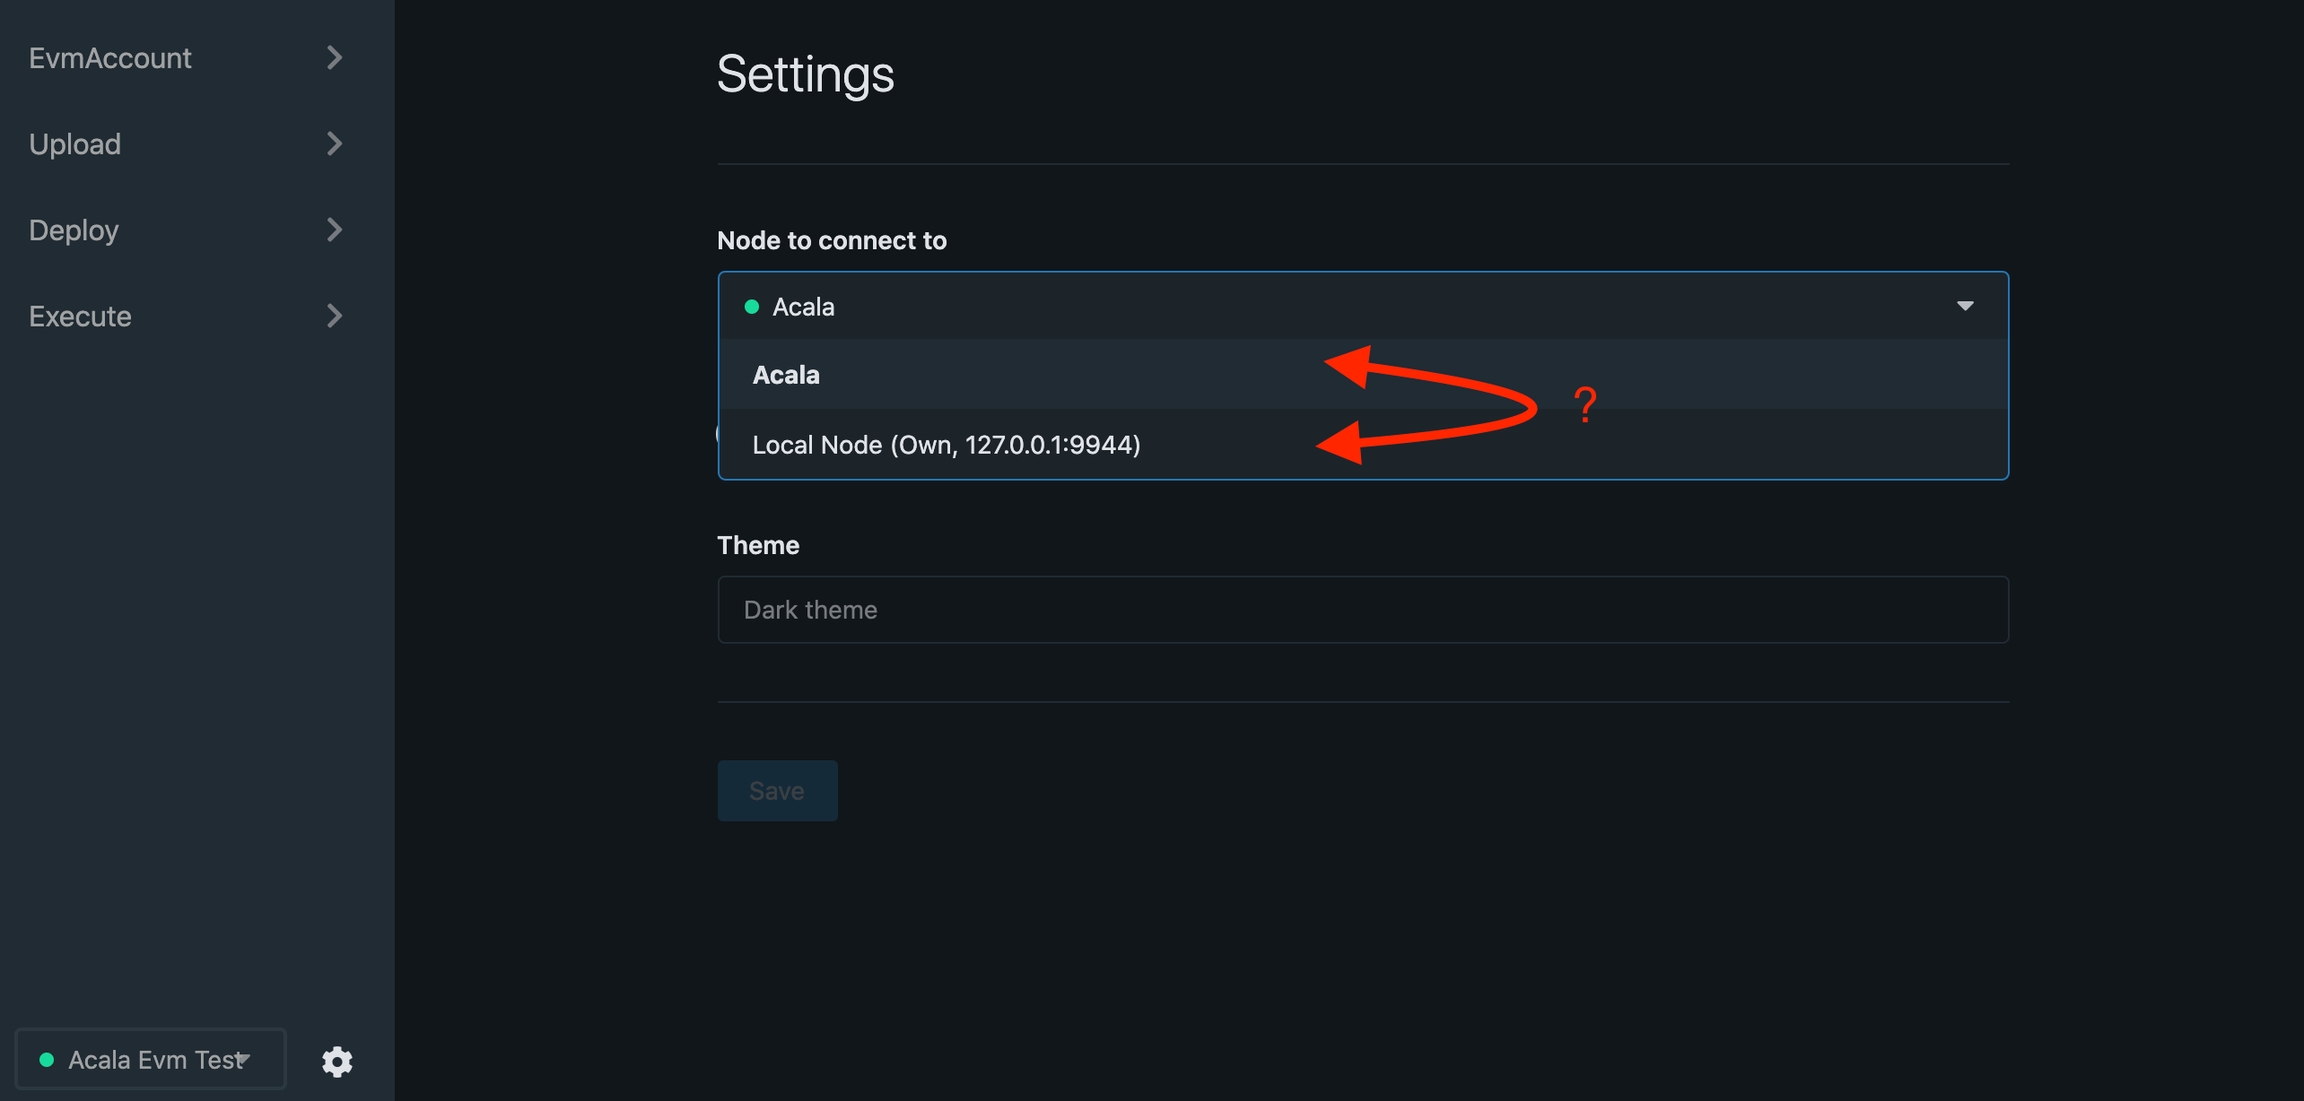
Task: Click the Node to connect to label
Action: click(831, 241)
